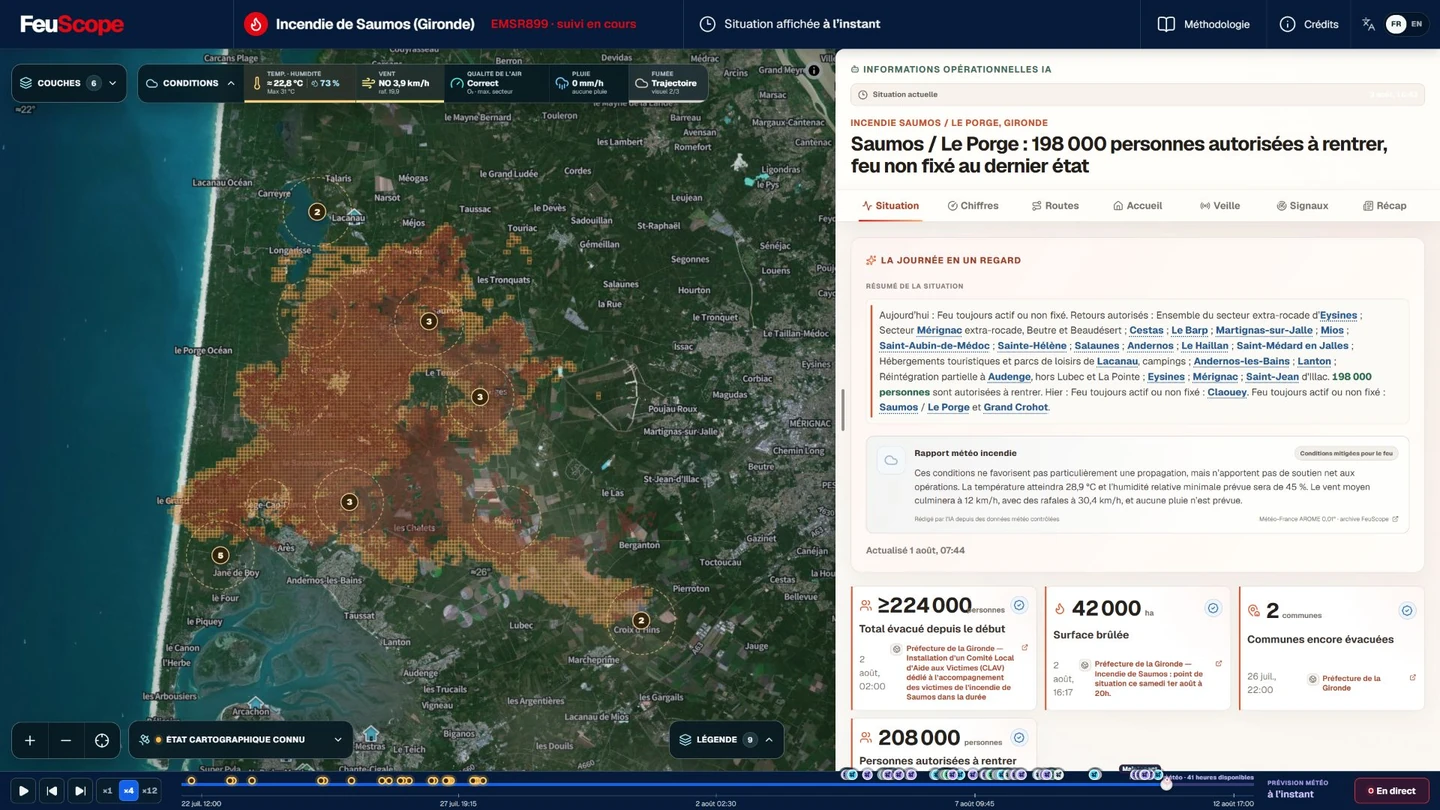Open the Grand Crohot link
The width and height of the screenshot is (1440, 810).
coord(1016,407)
